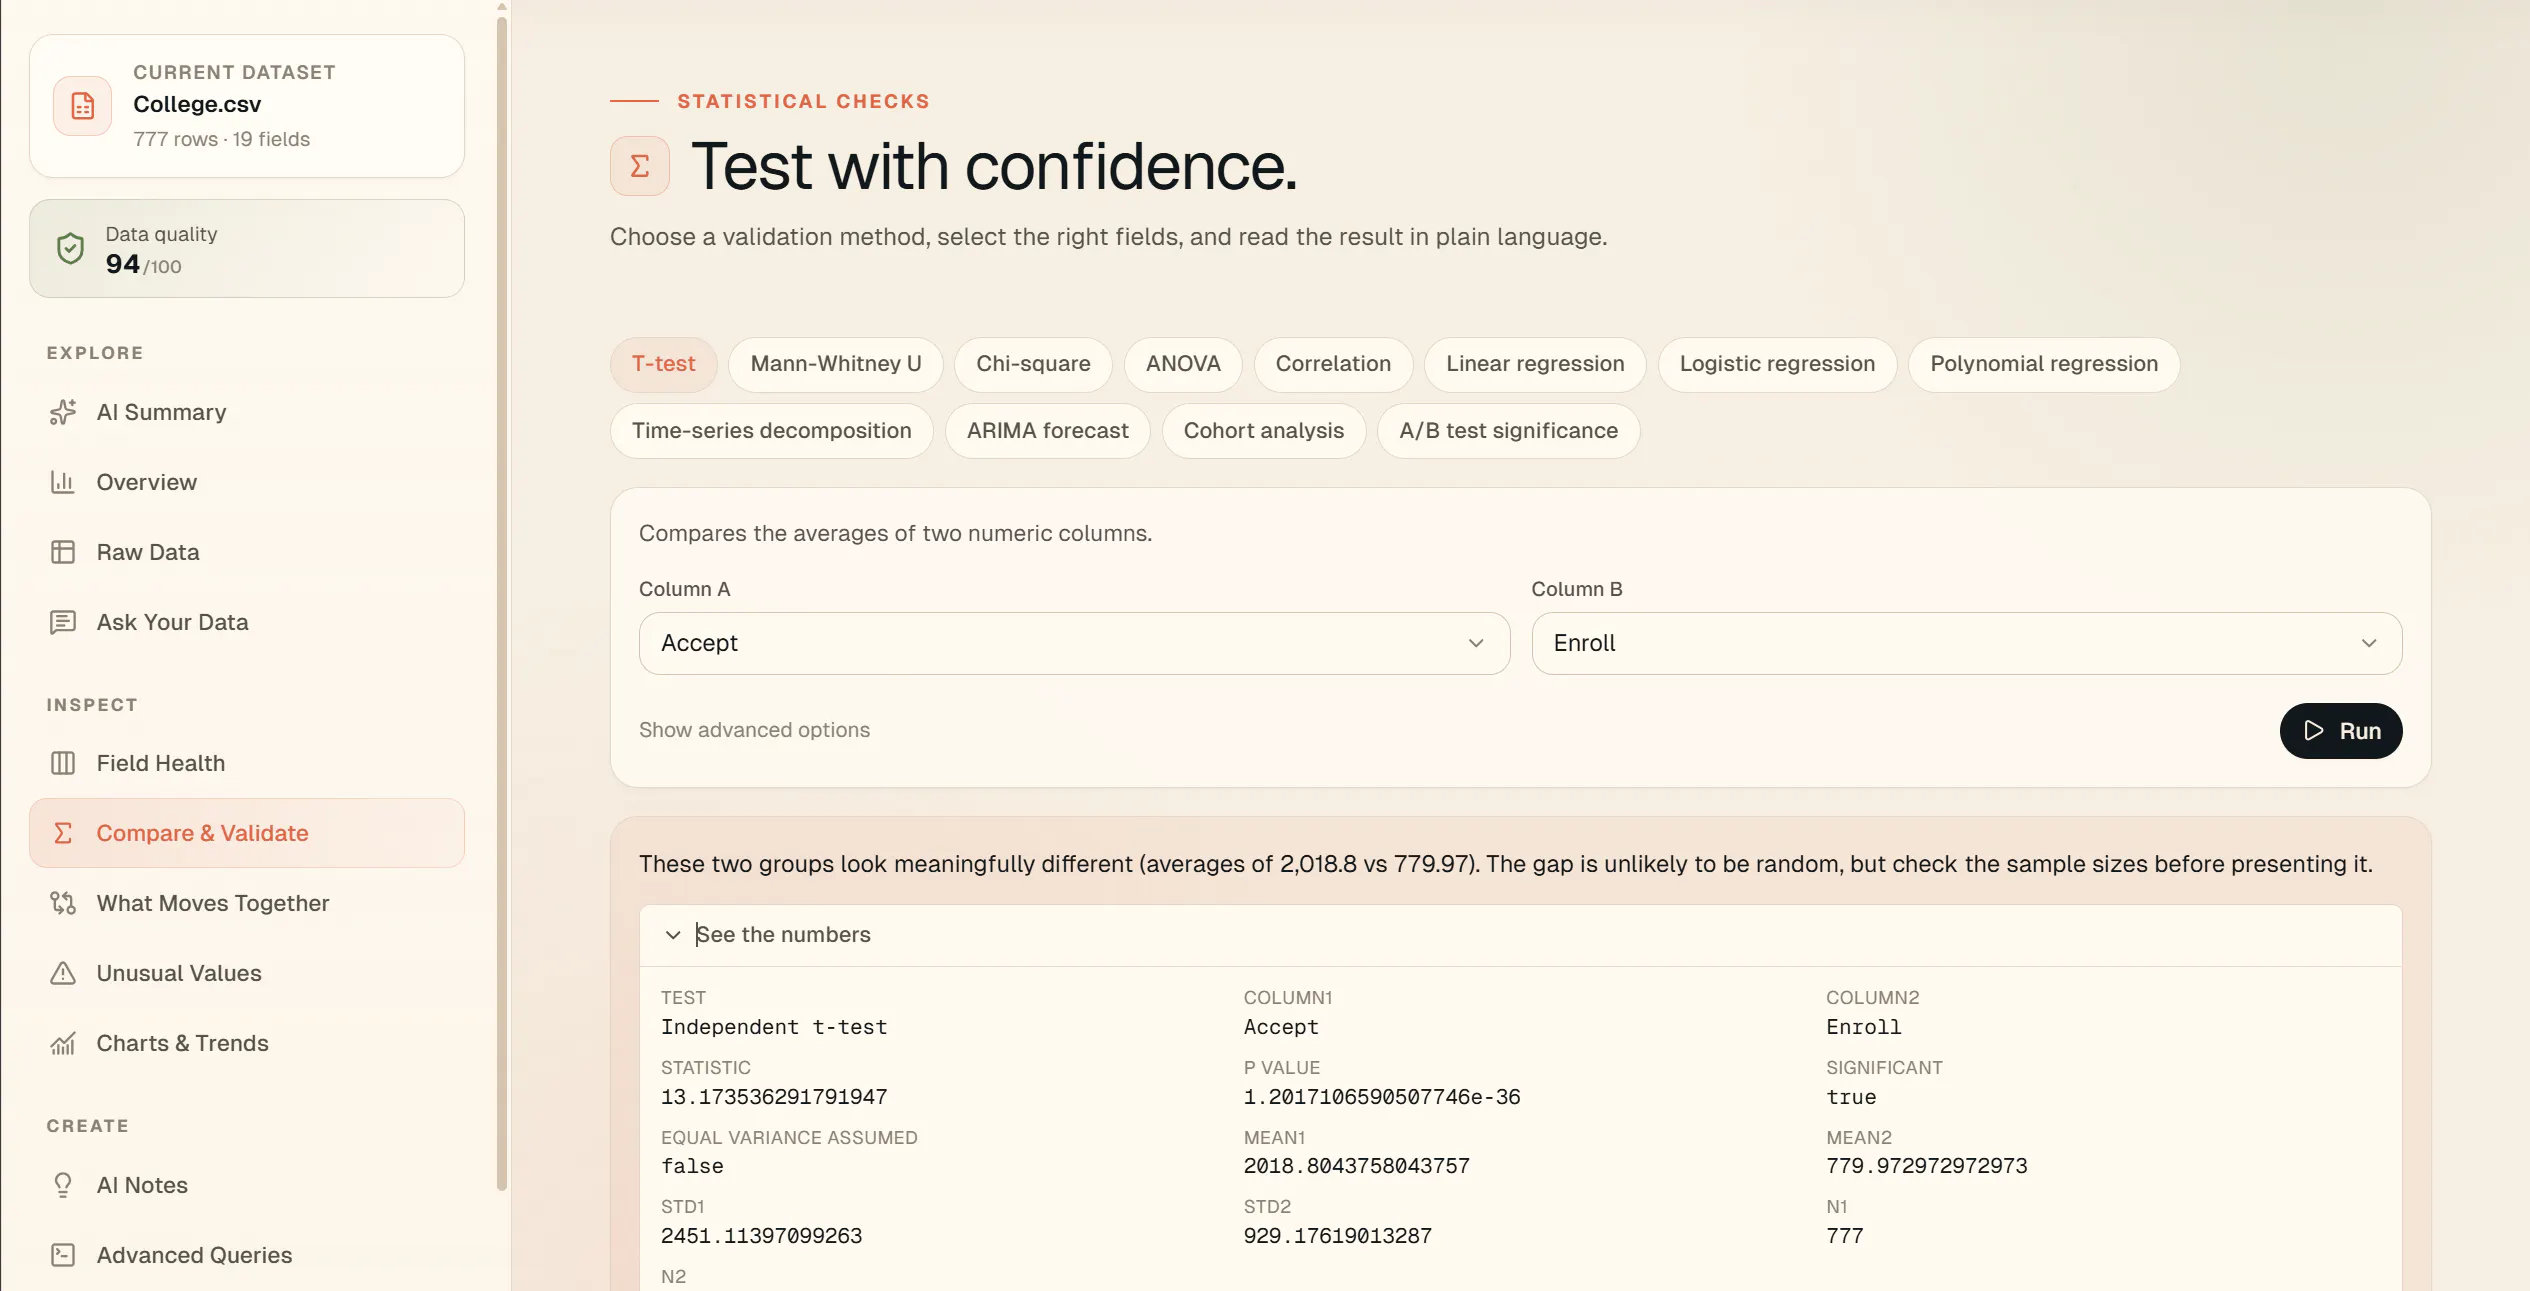The image size is (2530, 1291).
Task: Switch to the Correlation tab
Action: (x=1333, y=364)
